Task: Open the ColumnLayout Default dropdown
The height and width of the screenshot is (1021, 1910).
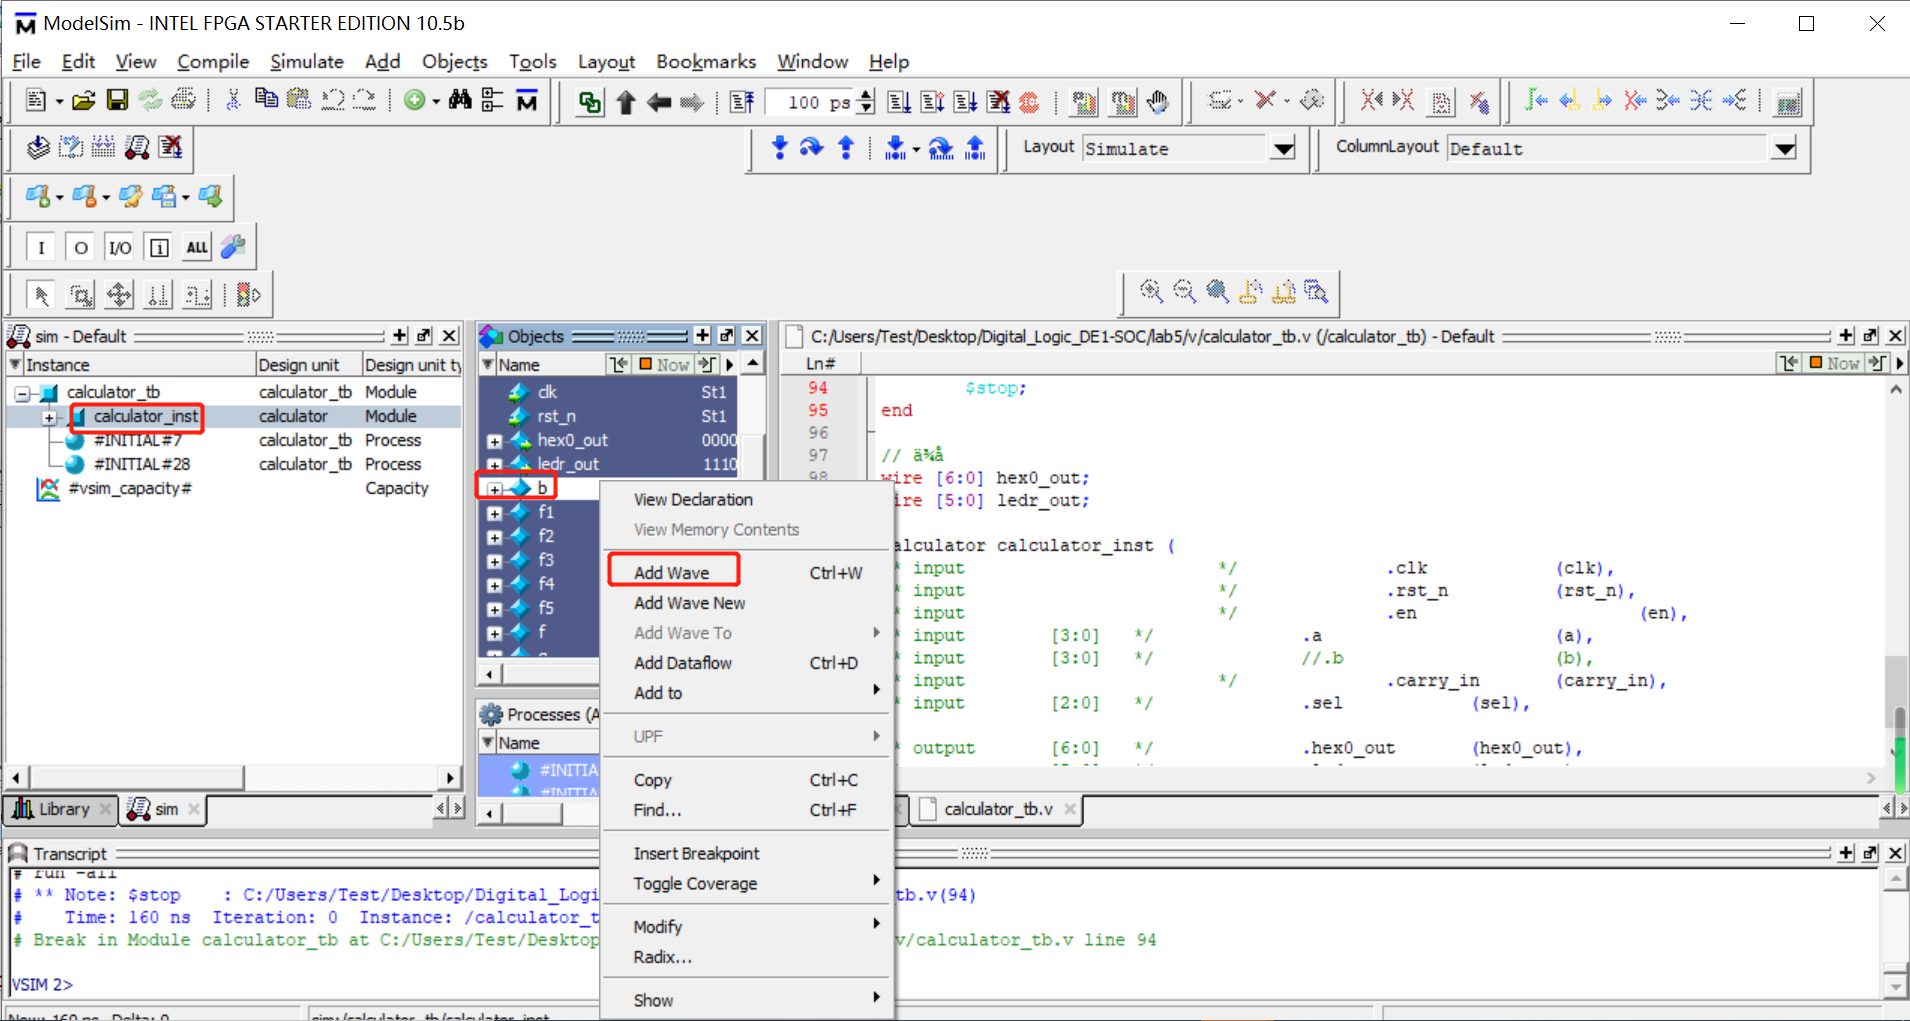Action: pos(1784,148)
